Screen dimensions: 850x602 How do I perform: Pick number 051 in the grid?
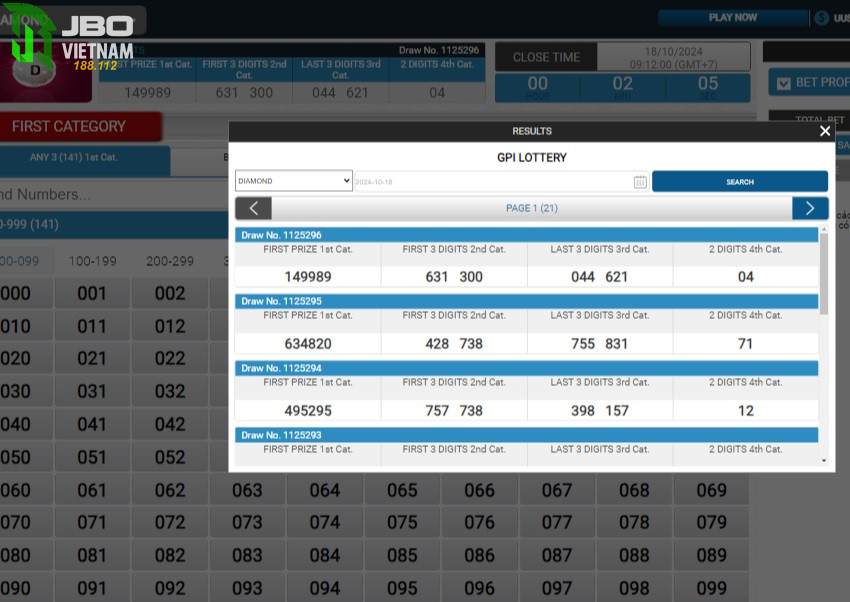[x=92, y=457]
